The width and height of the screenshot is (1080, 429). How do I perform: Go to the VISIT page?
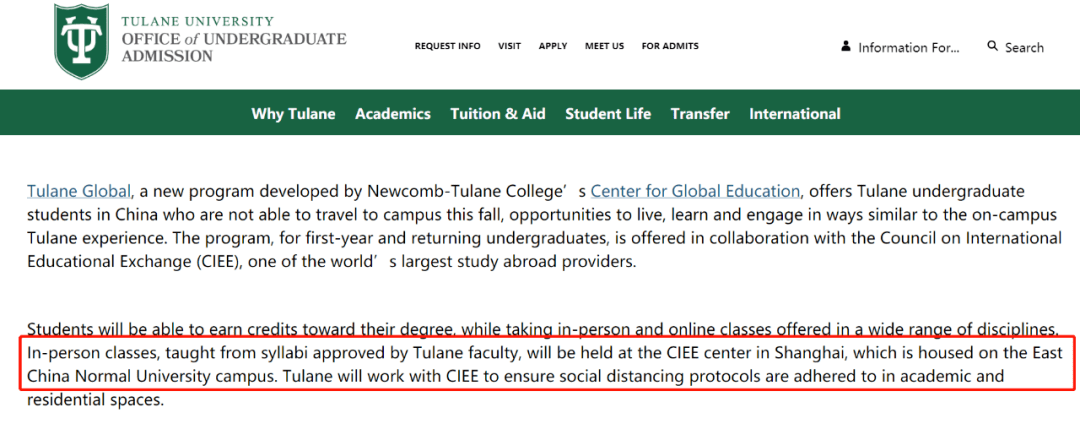pyautogui.click(x=510, y=46)
